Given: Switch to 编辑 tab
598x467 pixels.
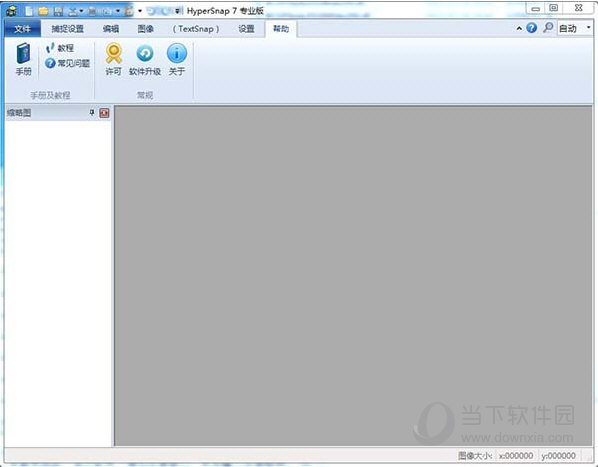Looking at the screenshot, I should [x=111, y=29].
